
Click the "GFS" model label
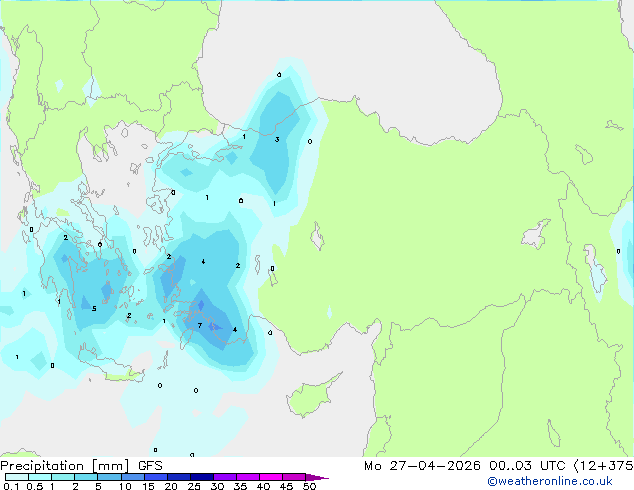[x=150, y=466]
